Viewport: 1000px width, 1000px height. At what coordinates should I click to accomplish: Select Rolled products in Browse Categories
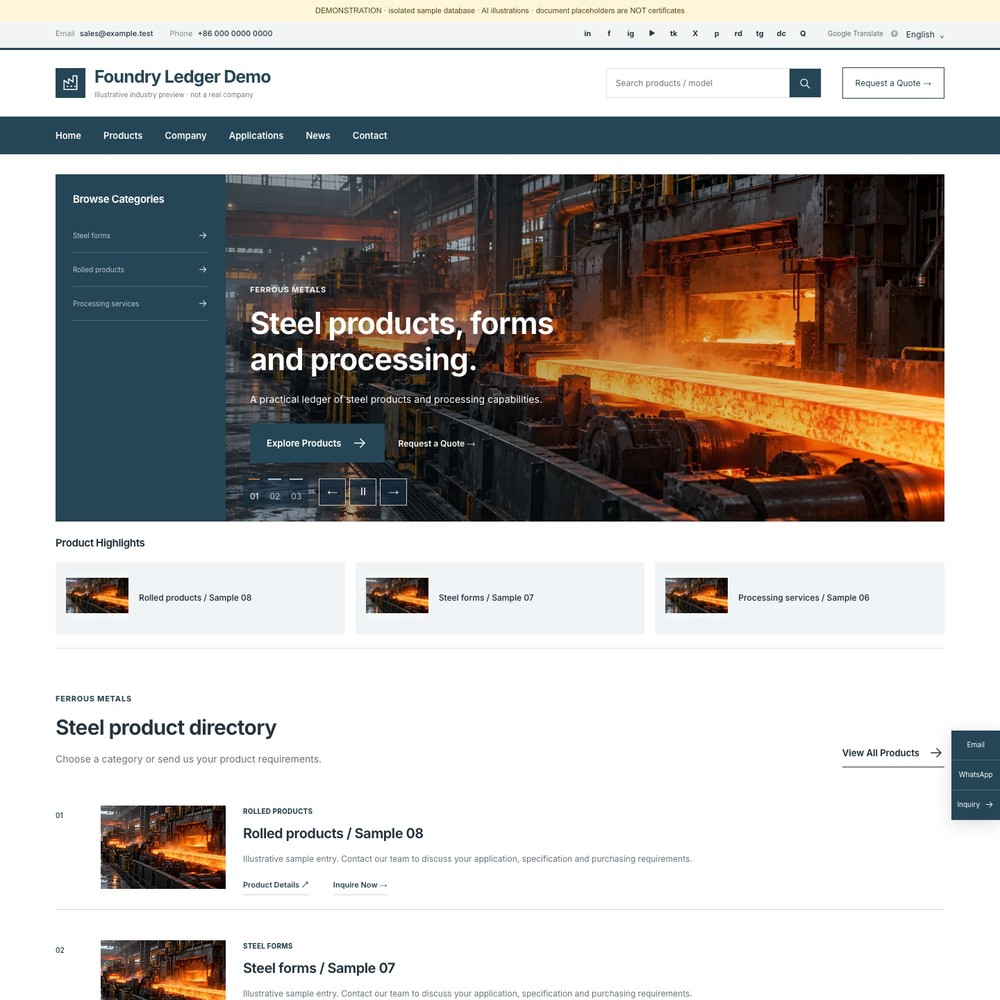[x=140, y=269]
